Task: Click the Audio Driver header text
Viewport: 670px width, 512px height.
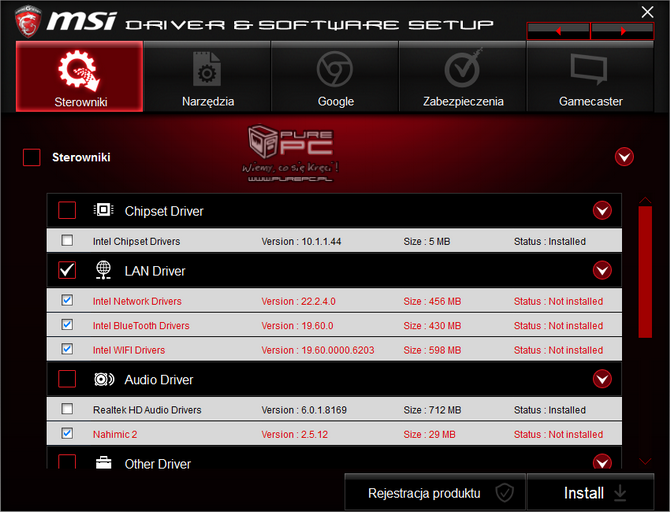Action: tap(159, 380)
